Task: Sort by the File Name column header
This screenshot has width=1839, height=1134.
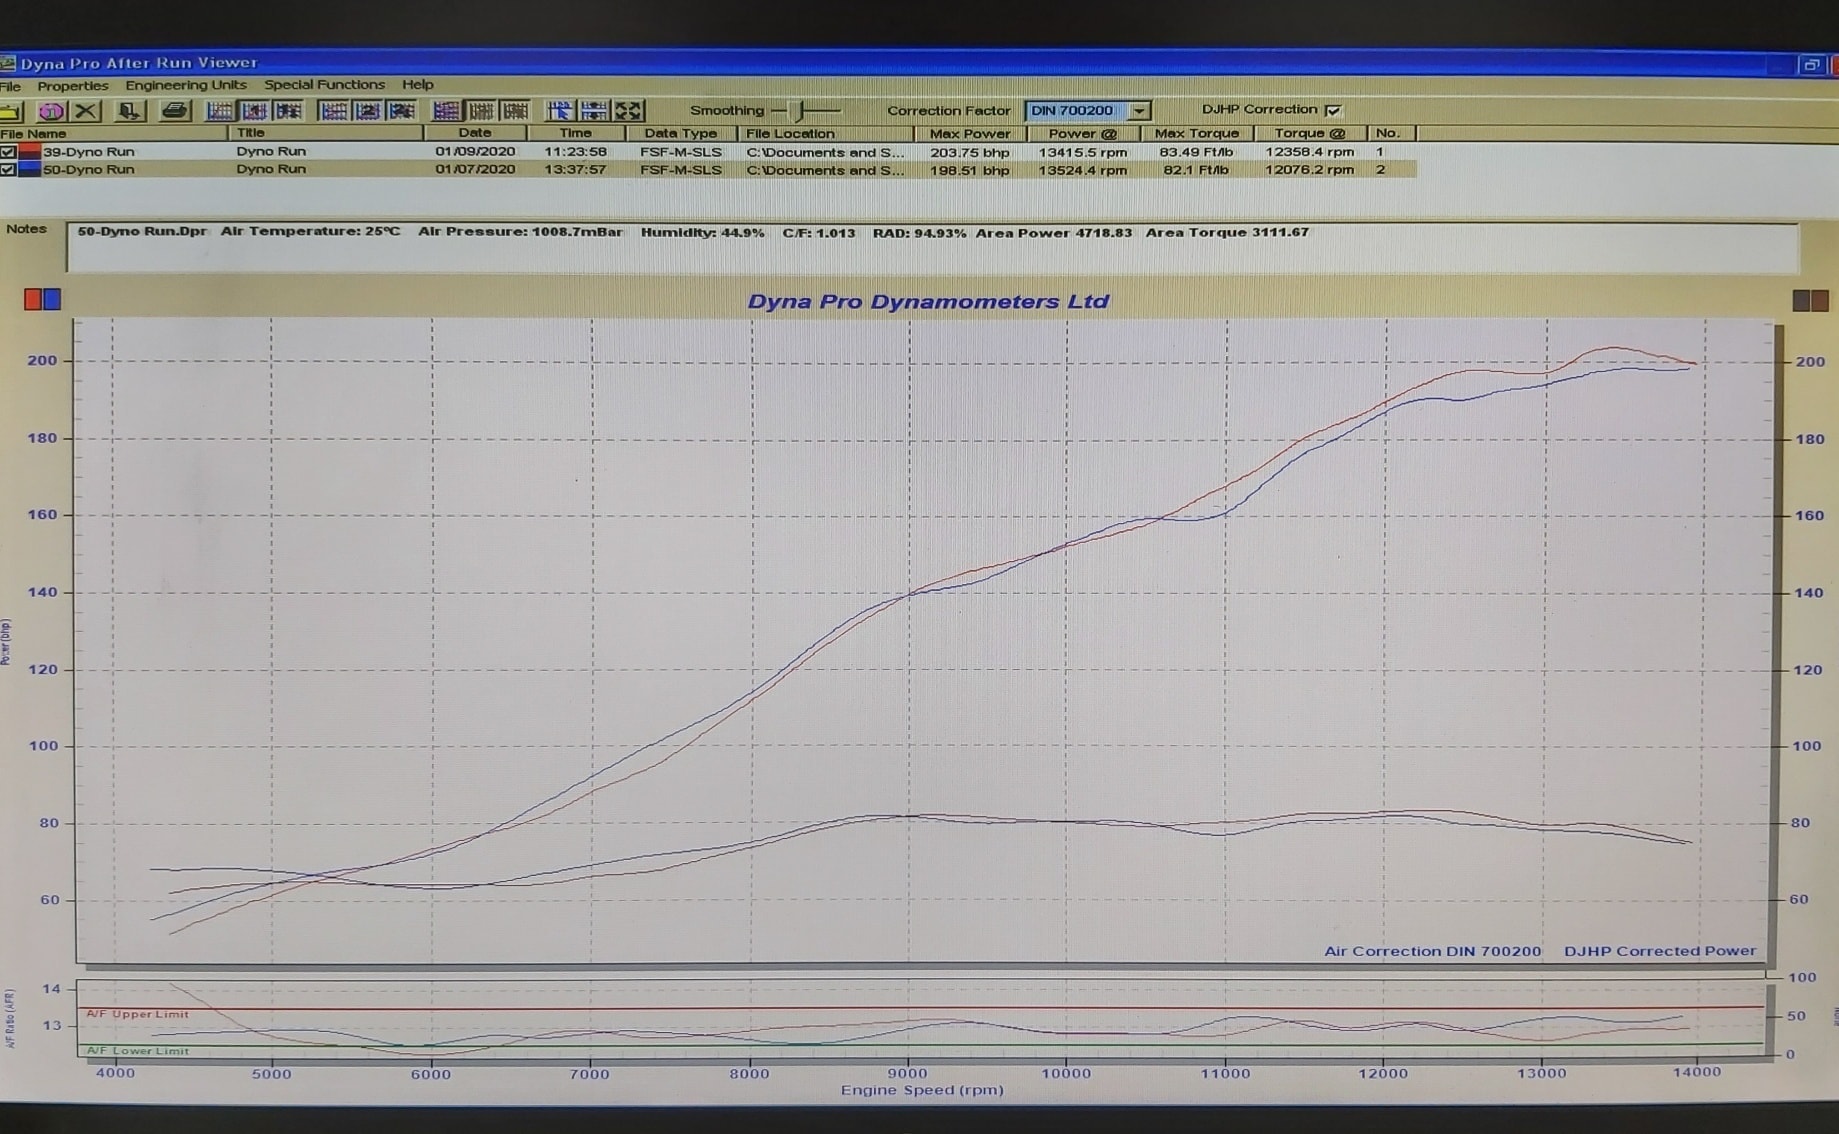Action: click(114, 133)
